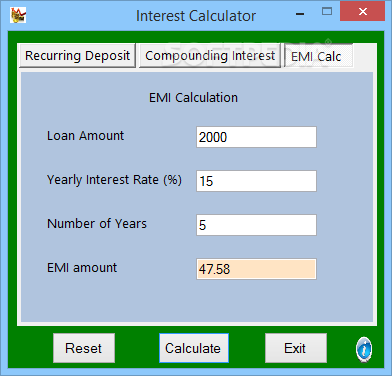Minimize the Interest Calculator window
The height and width of the screenshot is (376, 392).
point(300,13)
